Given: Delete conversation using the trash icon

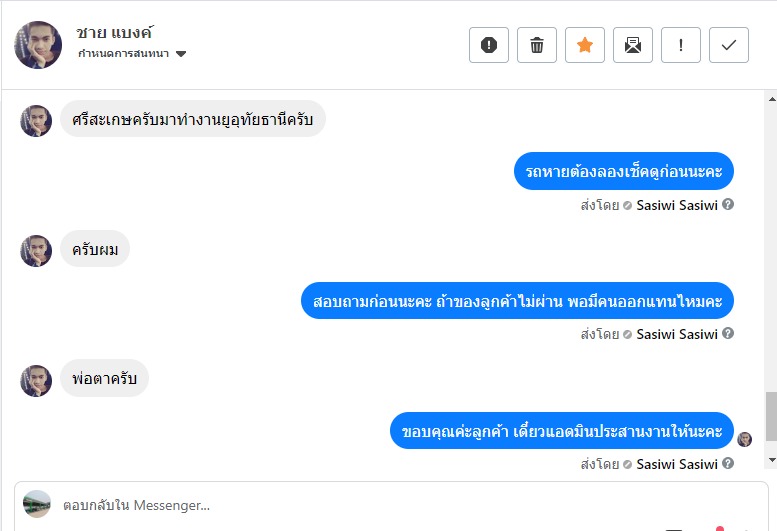Looking at the screenshot, I should click(537, 45).
